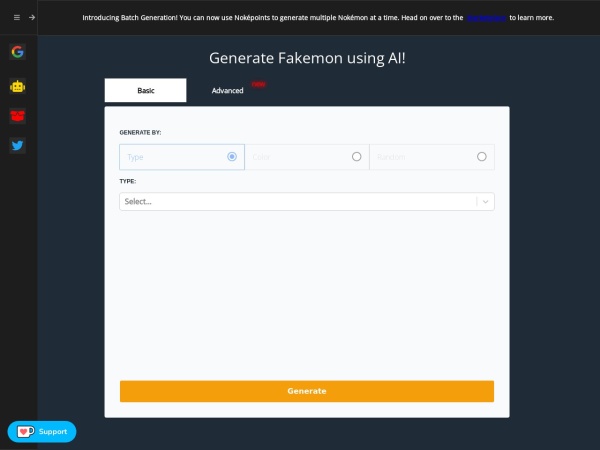Open the hamburger menu icon

click(16, 18)
